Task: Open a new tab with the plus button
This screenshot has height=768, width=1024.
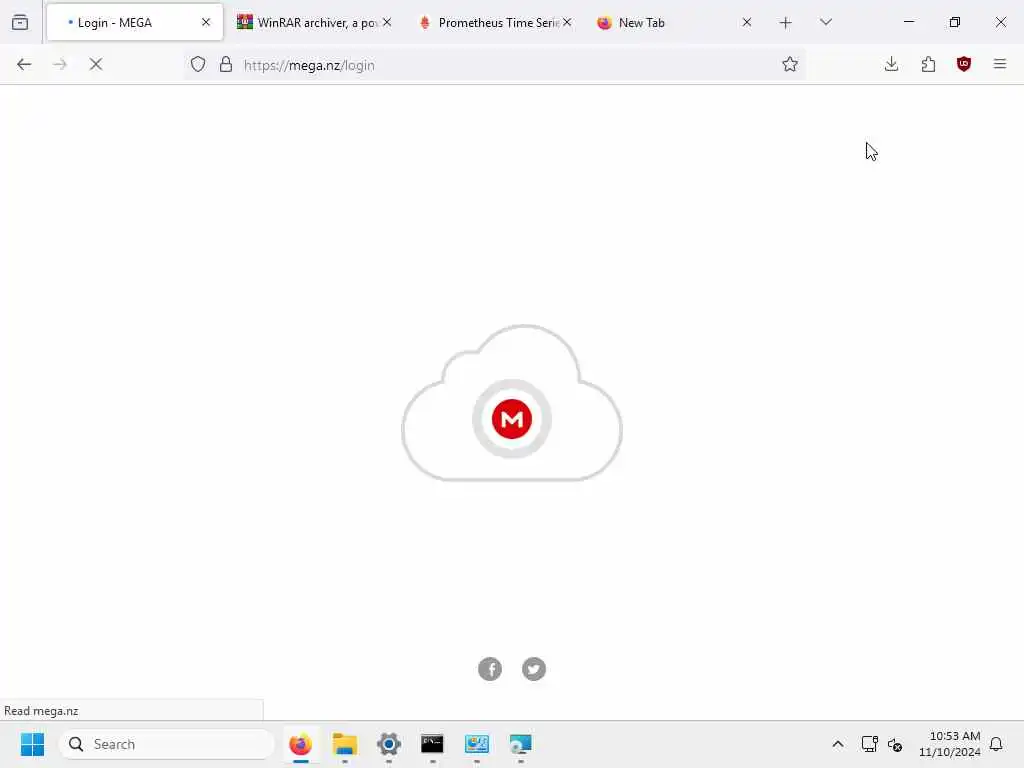Action: point(786,23)
